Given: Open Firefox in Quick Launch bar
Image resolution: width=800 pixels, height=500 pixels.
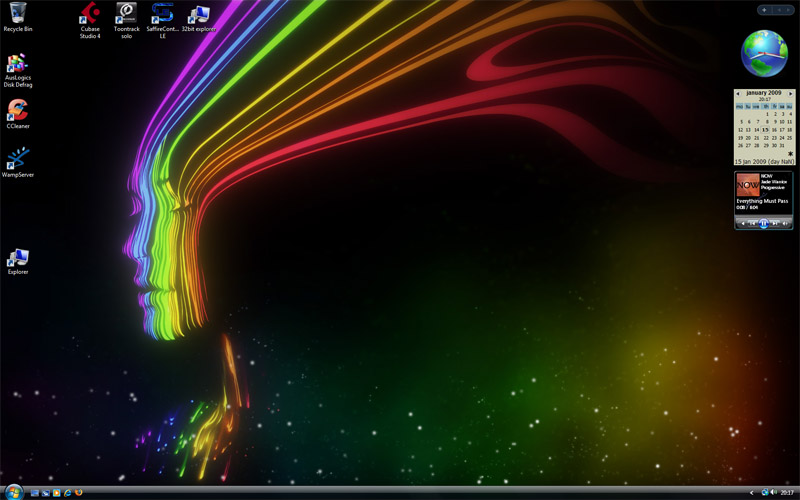Looking at the screenshot, I should point(78,493).
